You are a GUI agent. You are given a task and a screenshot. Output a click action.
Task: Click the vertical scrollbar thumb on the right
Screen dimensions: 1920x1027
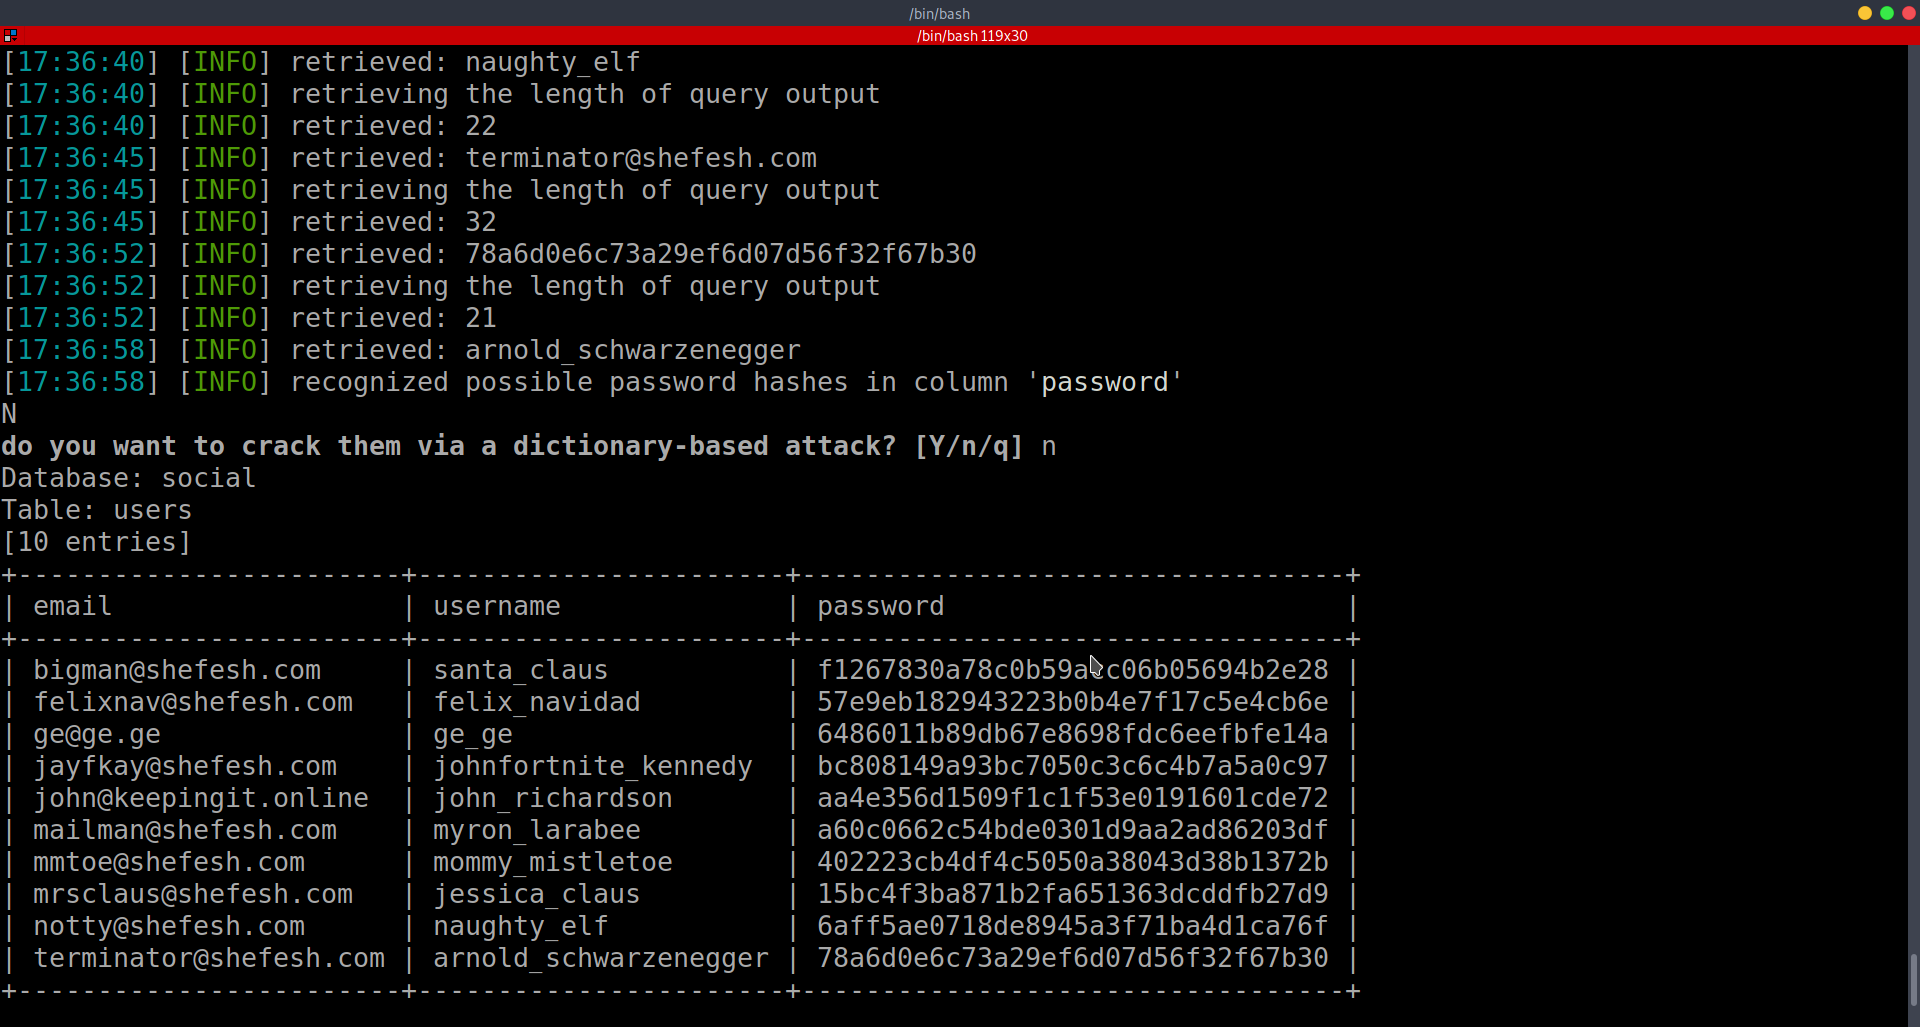(x=1913, y=980)
